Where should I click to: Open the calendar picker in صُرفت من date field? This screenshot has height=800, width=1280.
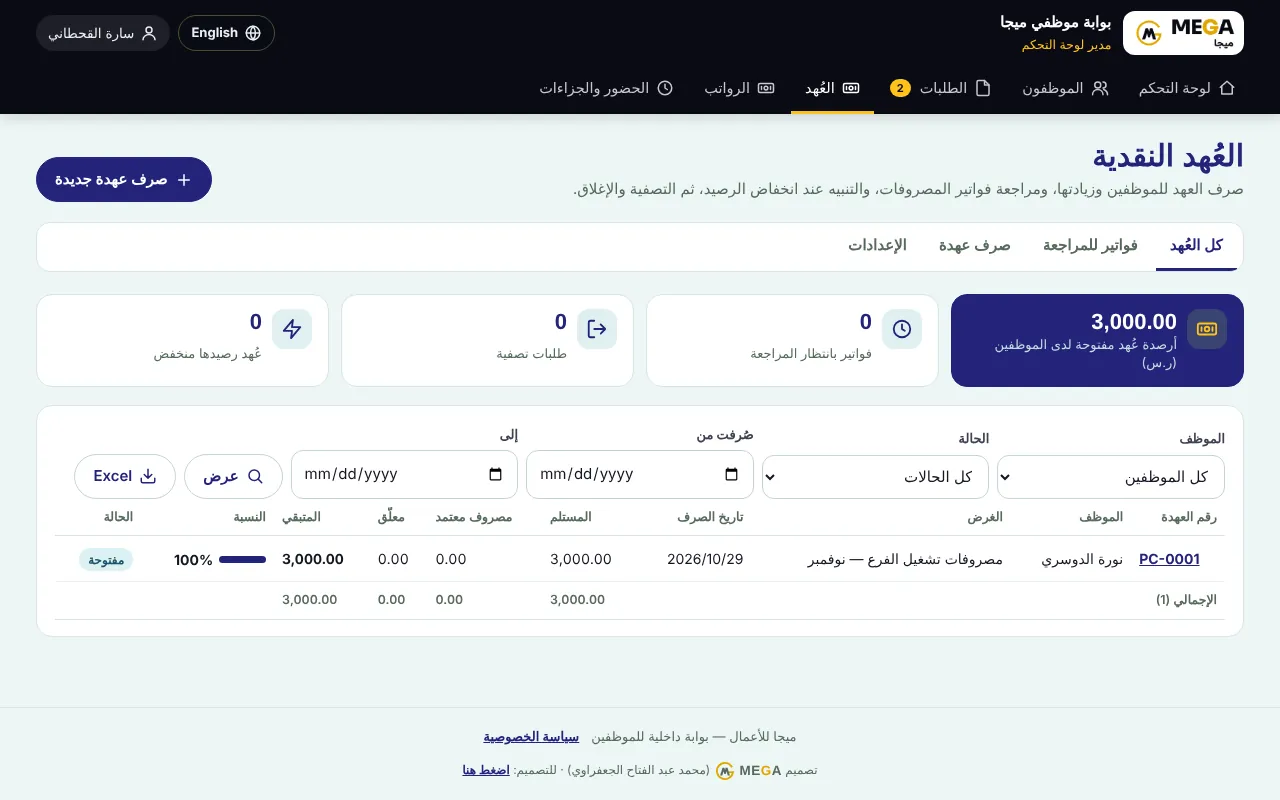731,474
